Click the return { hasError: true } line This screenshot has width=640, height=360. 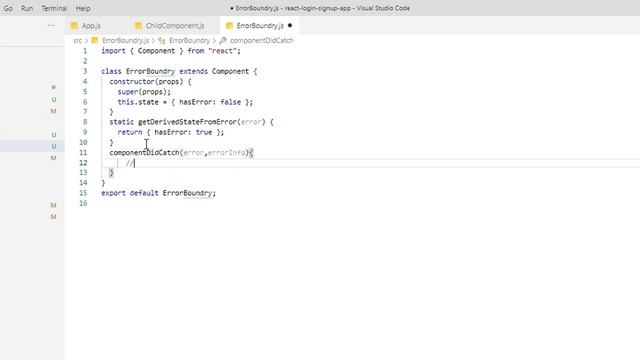(171, 132)
